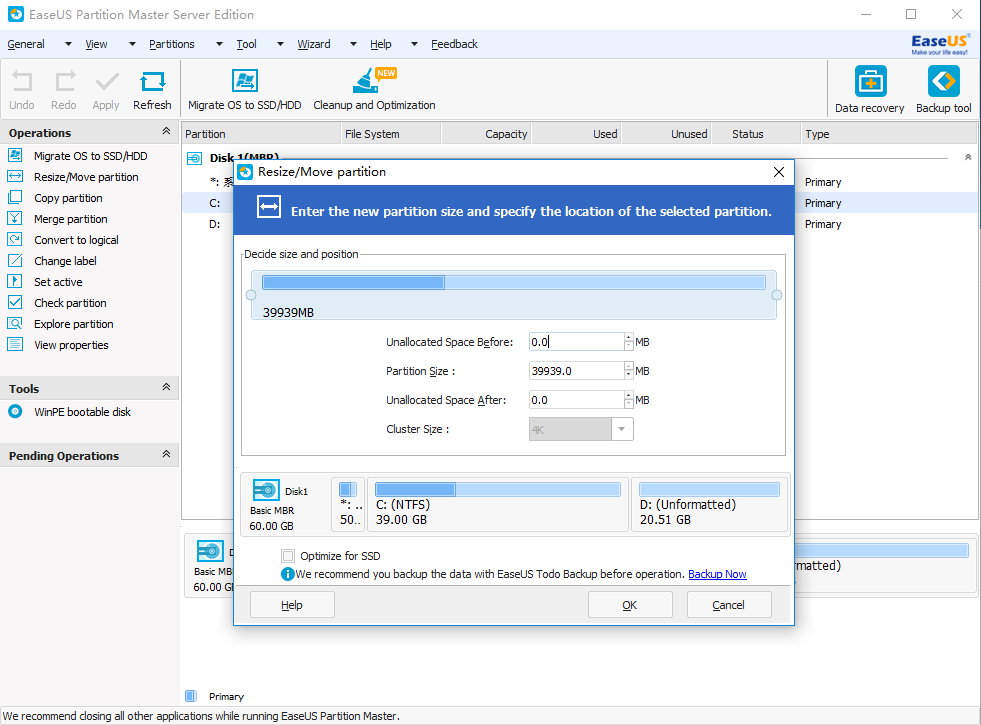Click the partition size bar in dialog

(x=514, y=283)
